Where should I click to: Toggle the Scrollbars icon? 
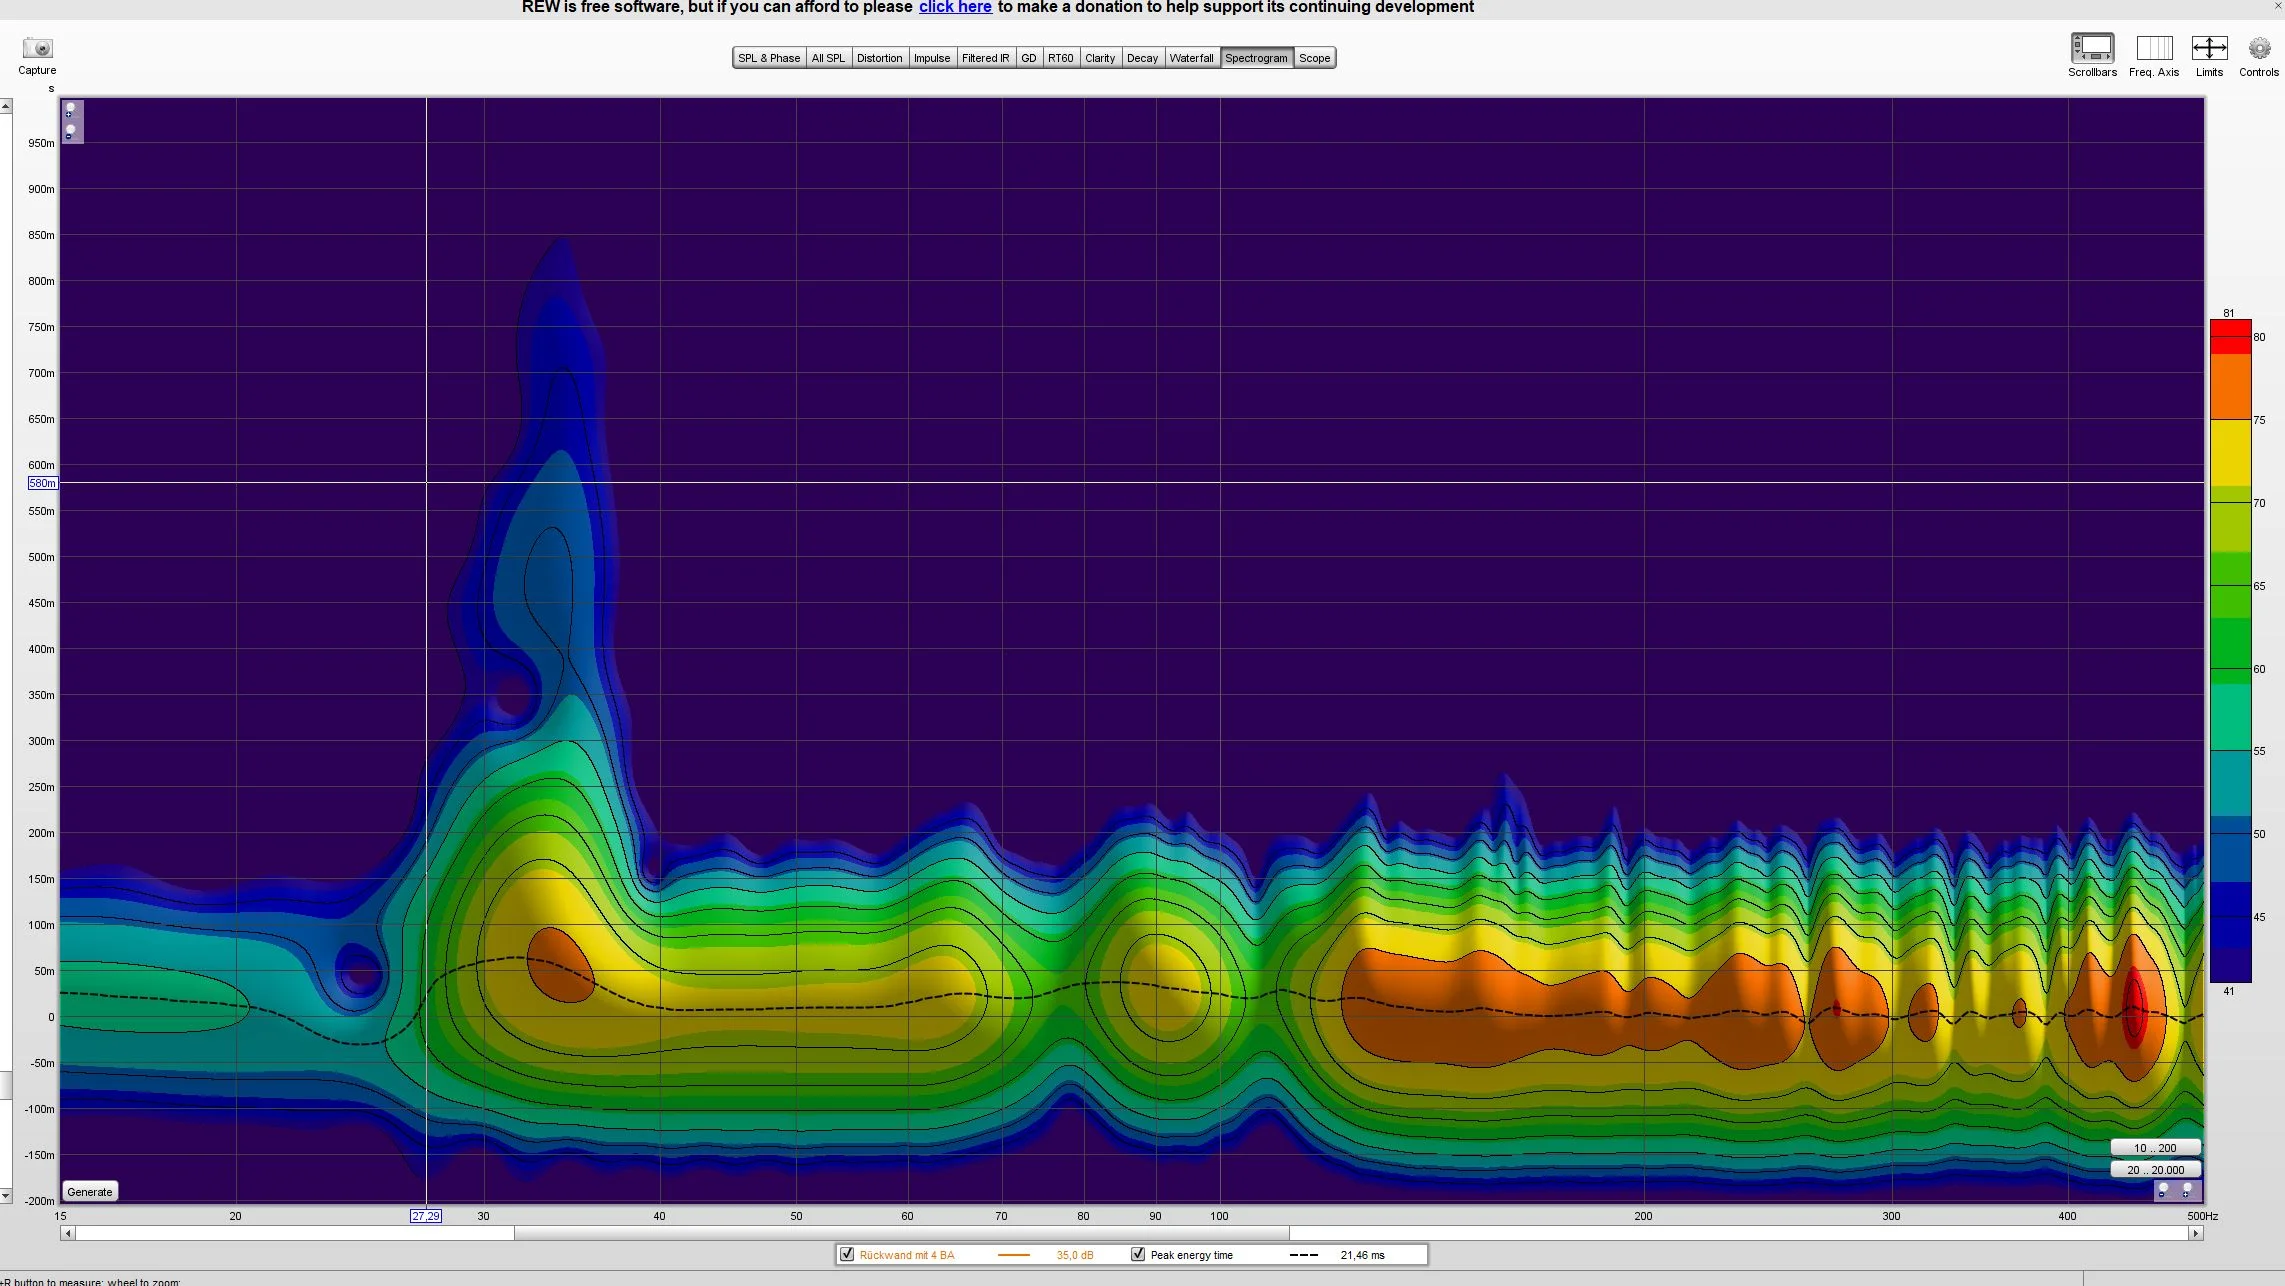pos(2092,47)
